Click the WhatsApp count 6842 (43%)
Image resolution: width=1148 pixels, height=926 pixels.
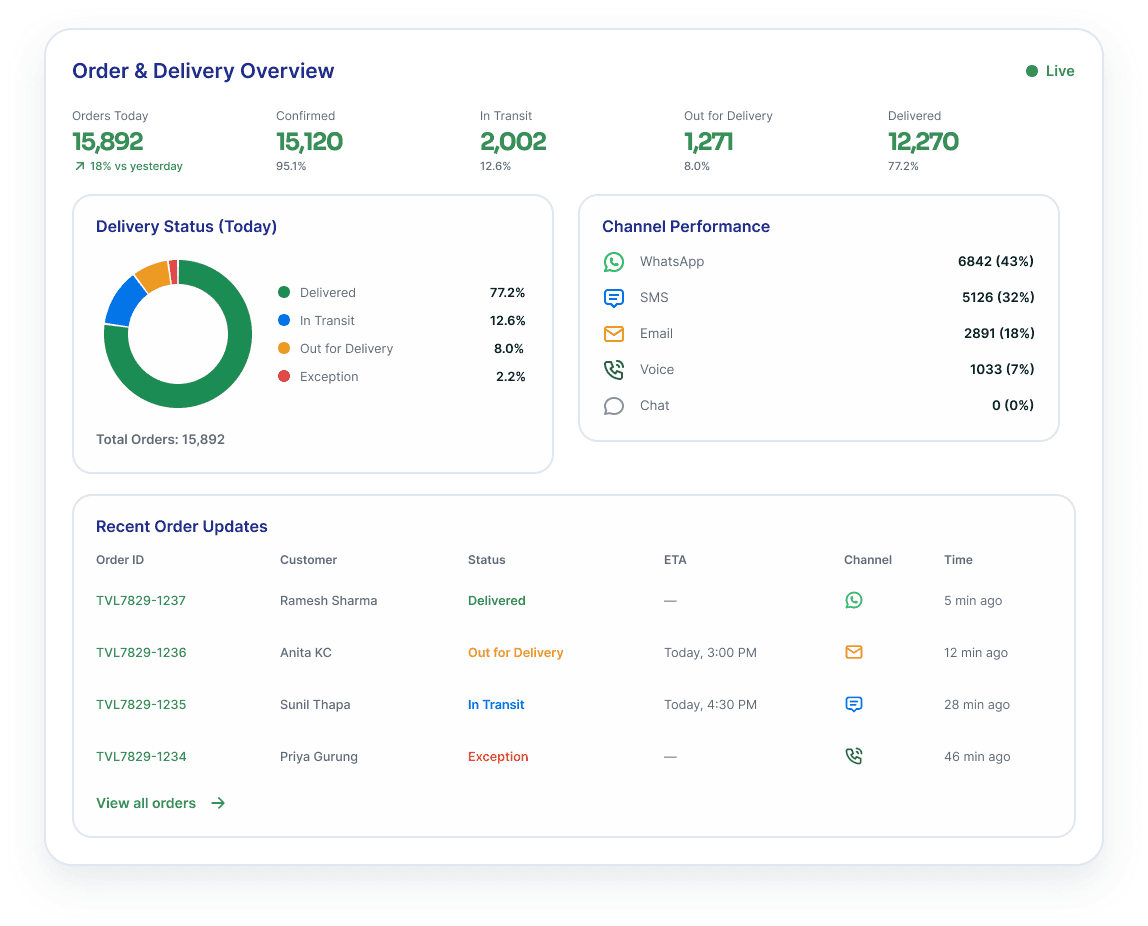click(996, 261)
